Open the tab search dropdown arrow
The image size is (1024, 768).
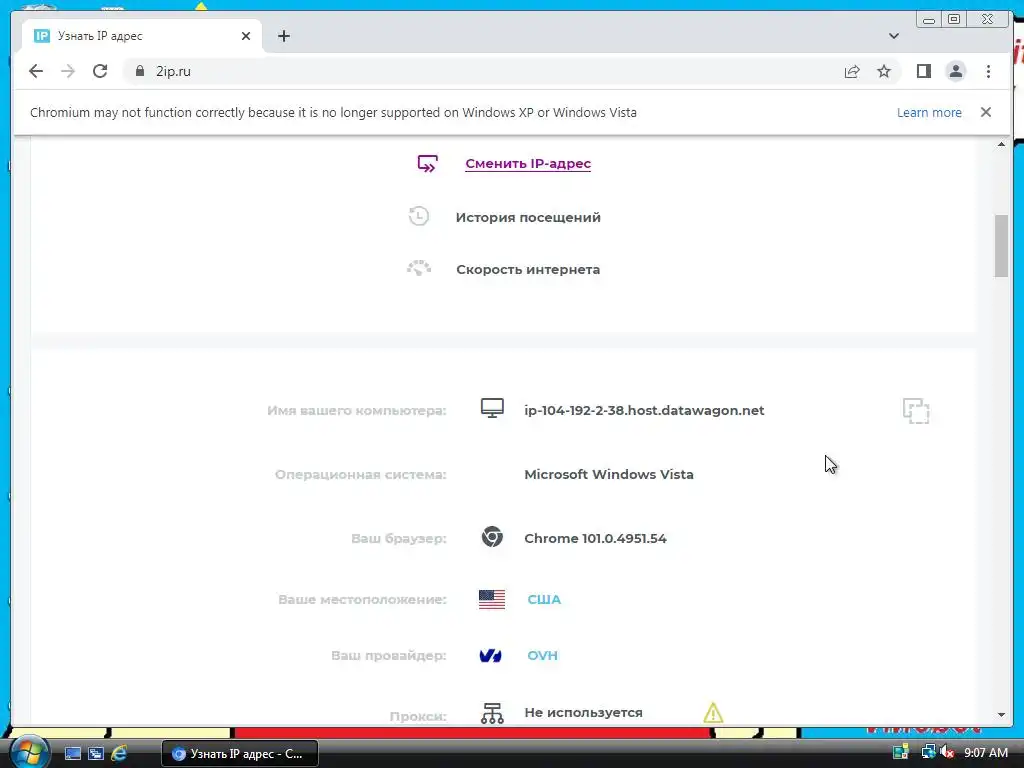(x=894, y=36)
